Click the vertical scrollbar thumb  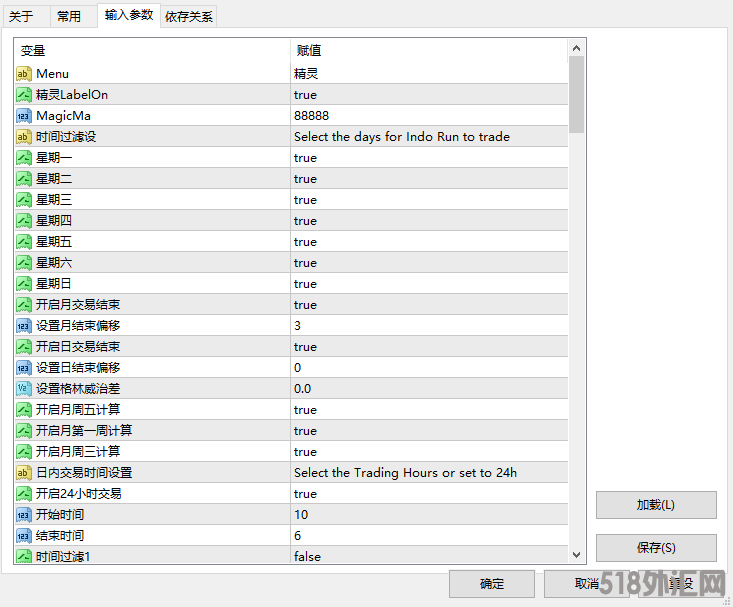point(576,95)
